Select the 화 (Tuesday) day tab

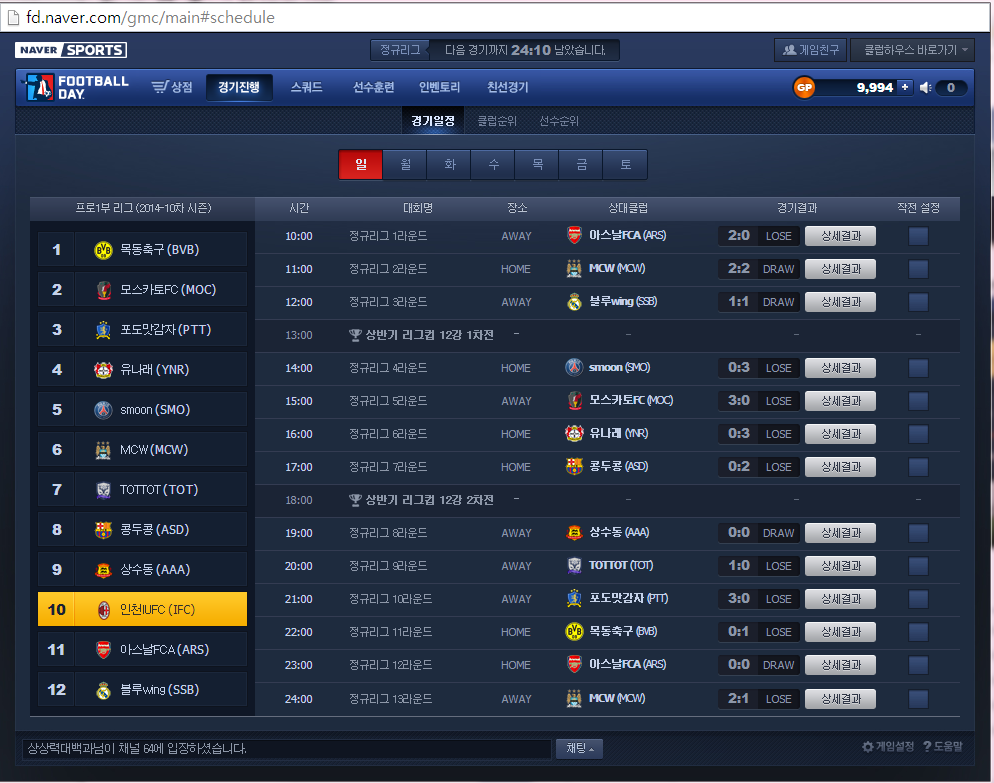(449, 165)
